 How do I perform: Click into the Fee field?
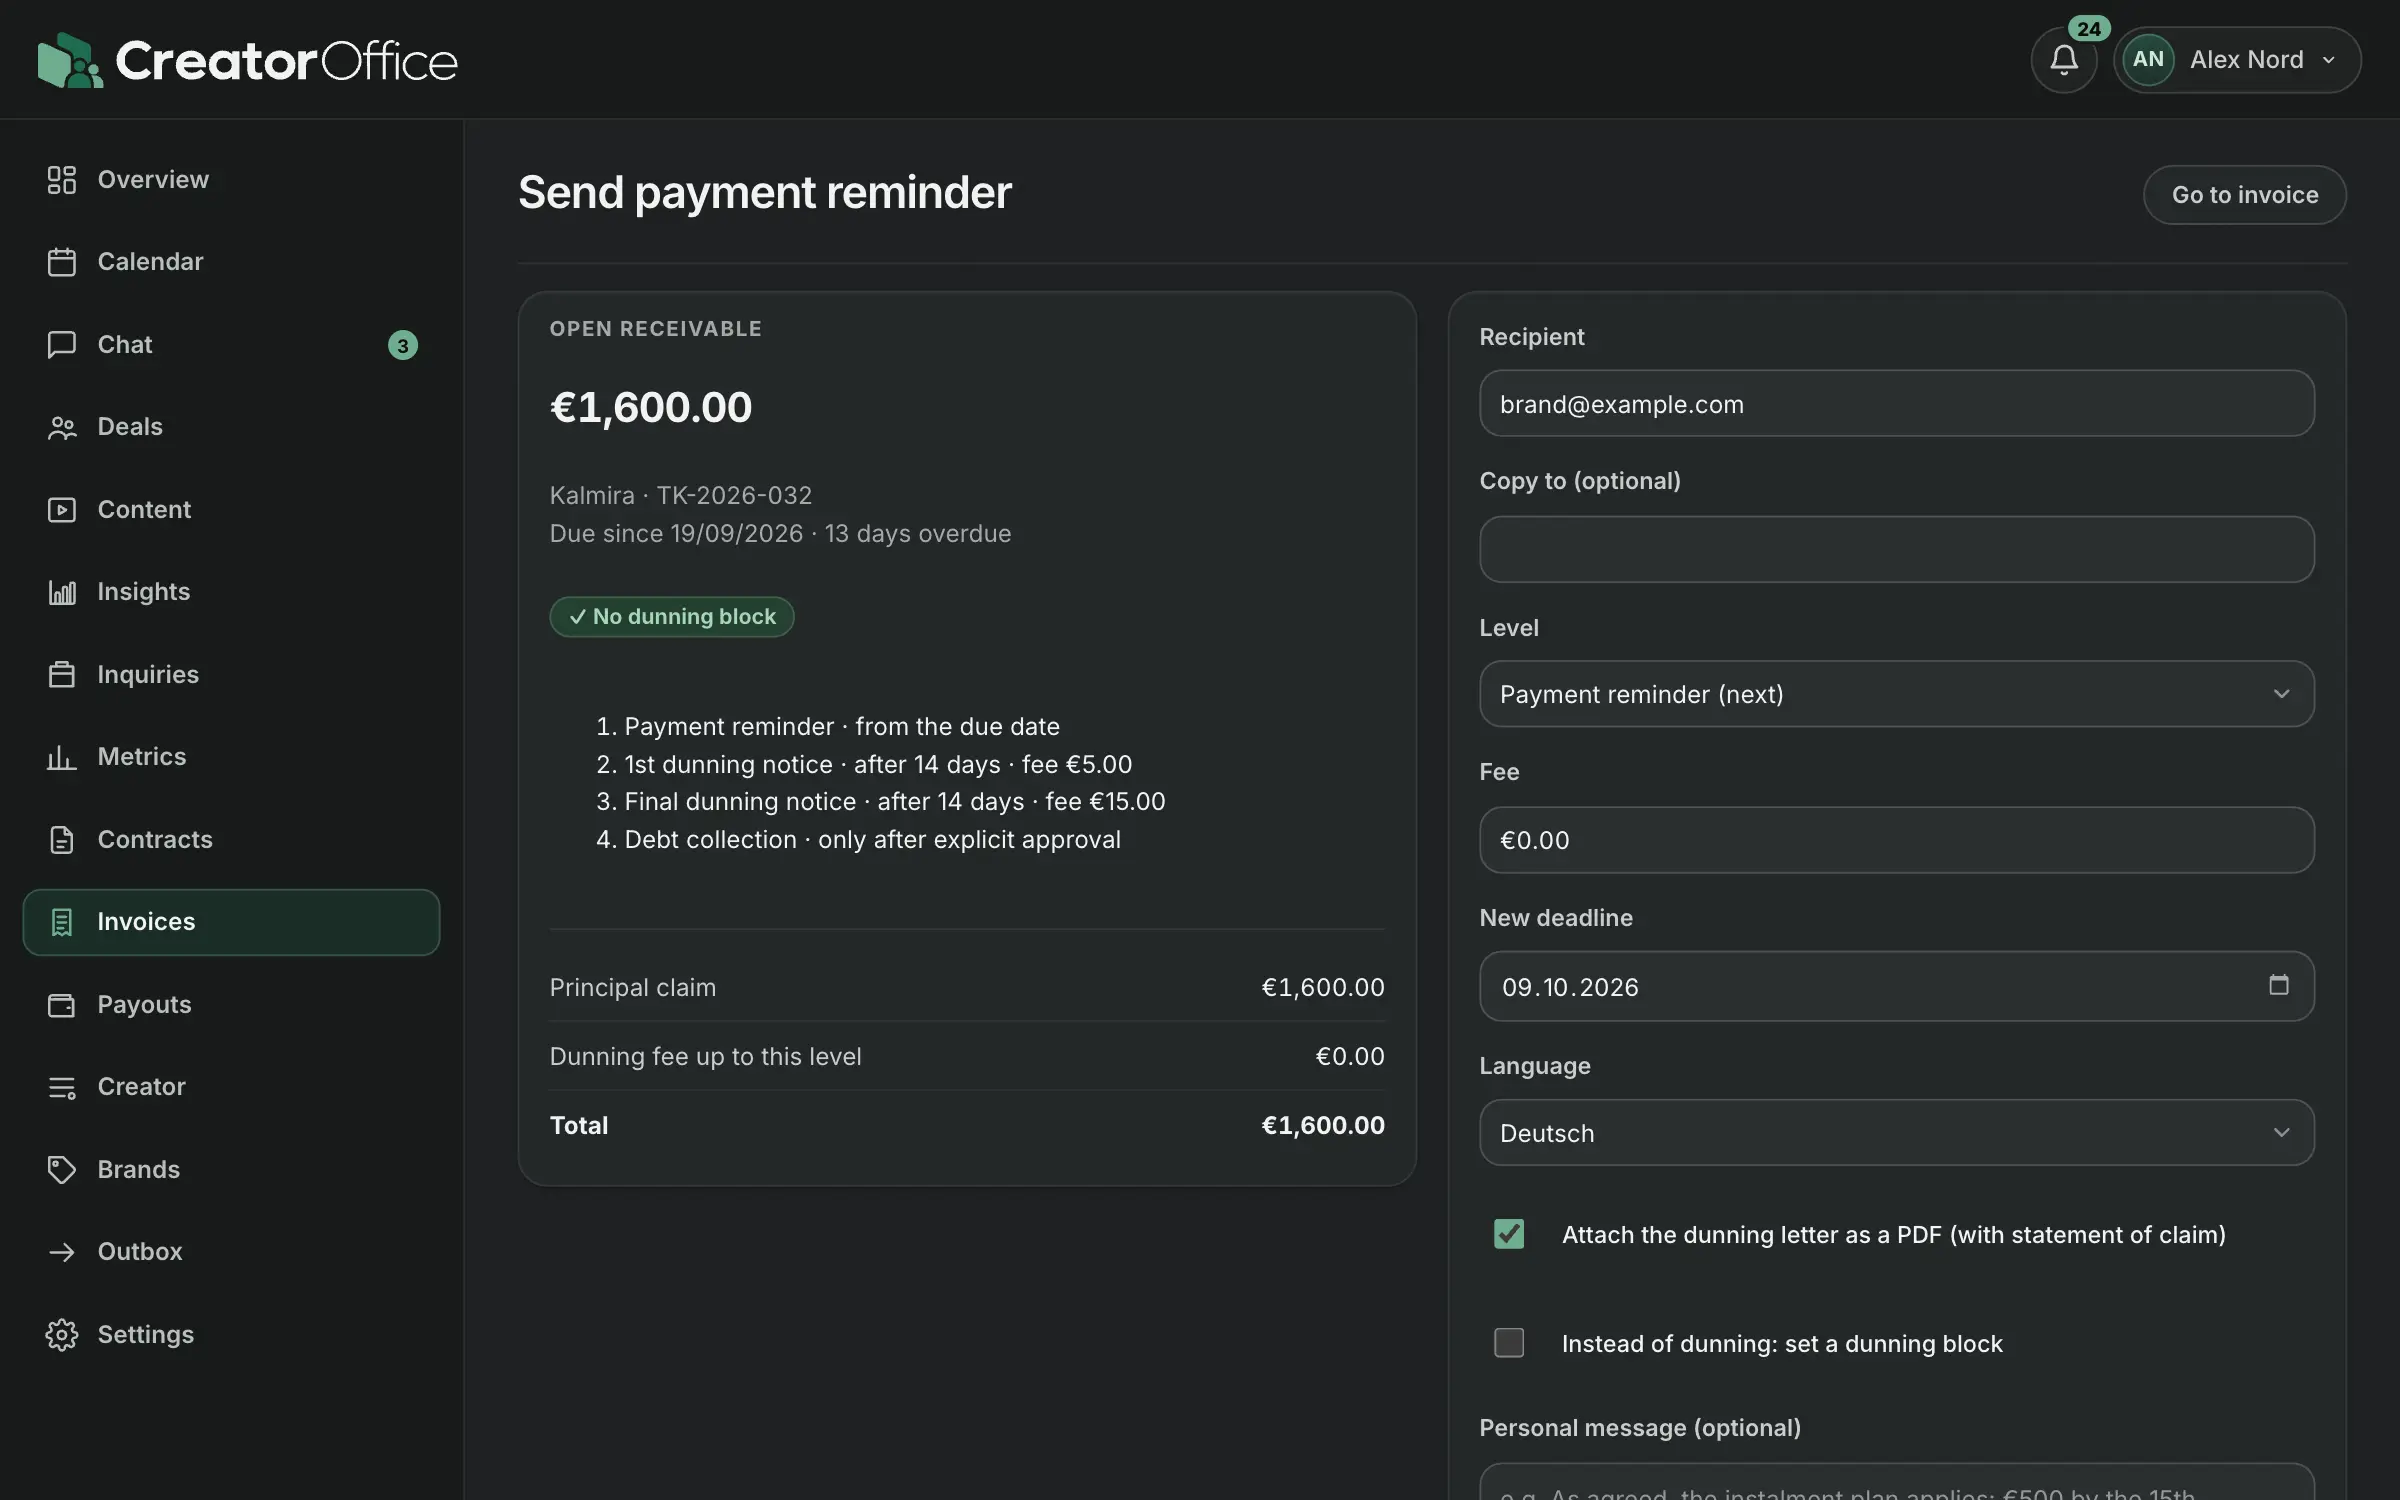point(1896,840)
